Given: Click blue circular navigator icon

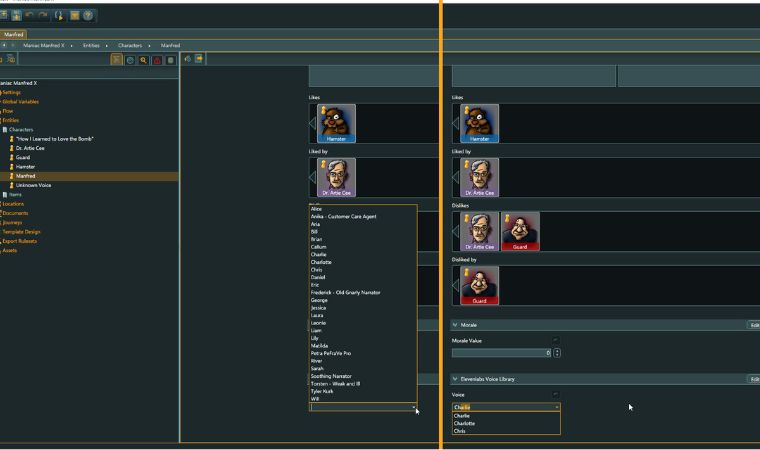Looking at the screenshot, I should 130,60.
